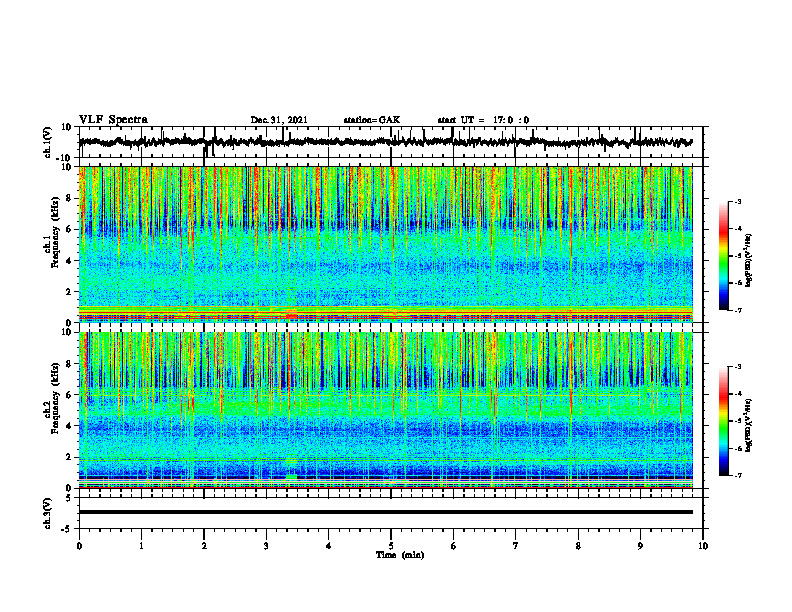The image size is (792, 612).
Task: Click the "station=GAK" header label
Action: coord(372,120)
